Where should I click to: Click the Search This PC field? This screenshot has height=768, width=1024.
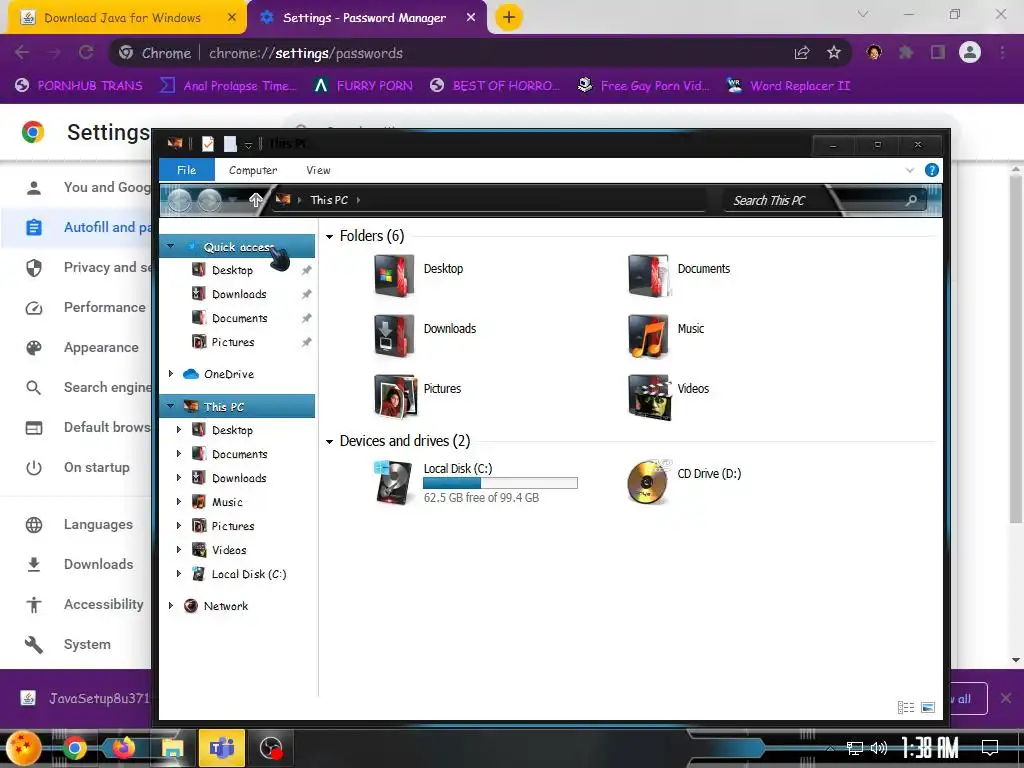pyautogui.click(x=824, y=200)
